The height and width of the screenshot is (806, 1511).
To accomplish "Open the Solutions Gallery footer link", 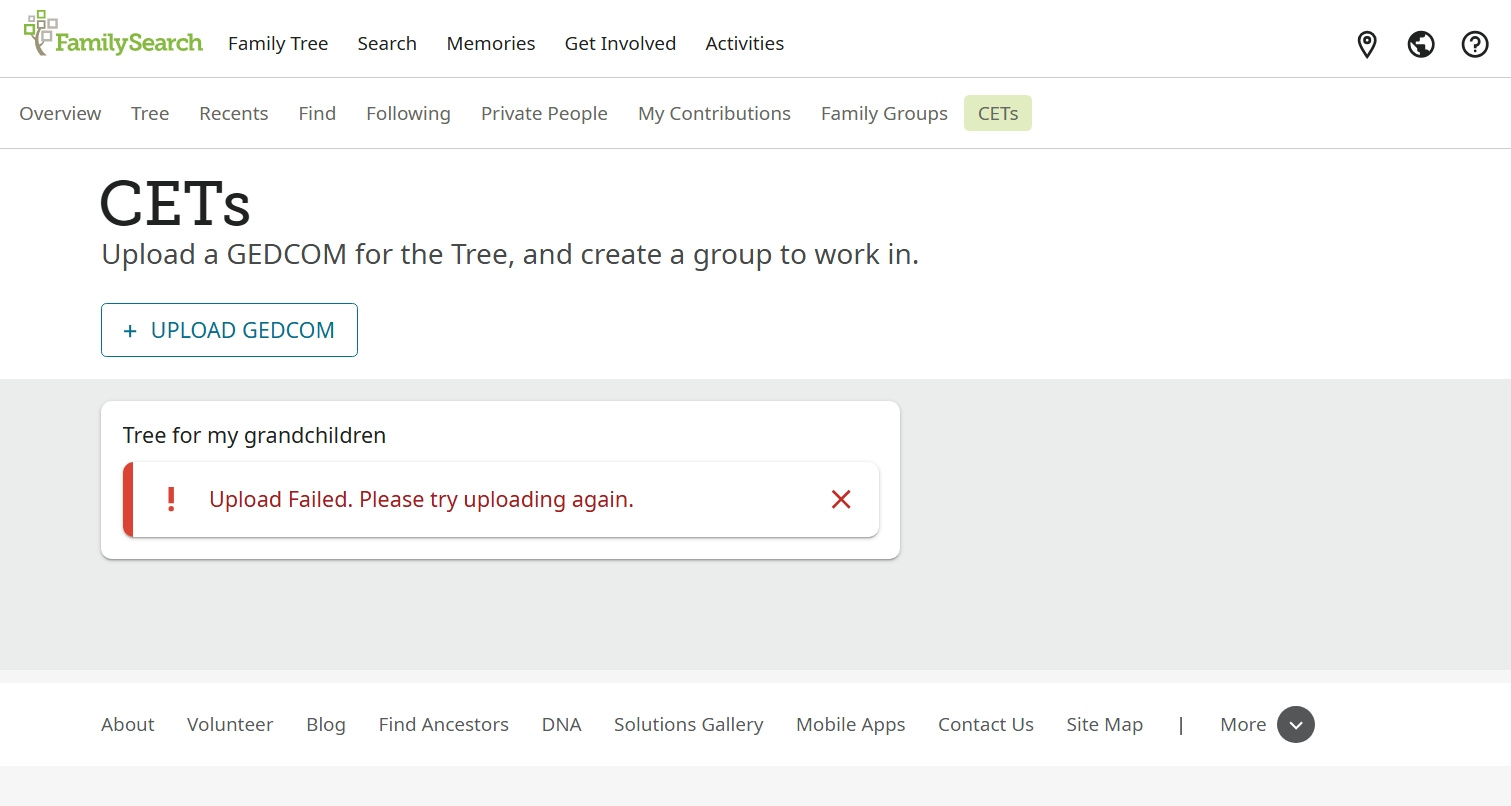I will tap(689, 725).
